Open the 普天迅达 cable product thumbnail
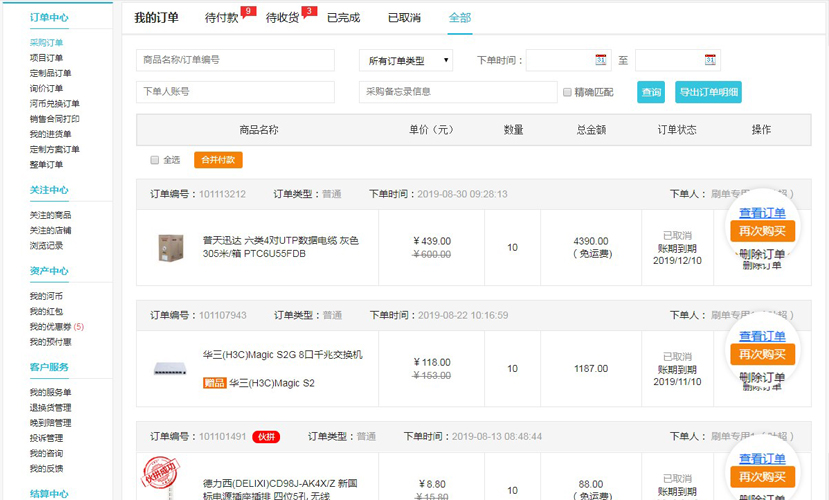This screenshot has width=829, height=500. click(x=171, y=247)
